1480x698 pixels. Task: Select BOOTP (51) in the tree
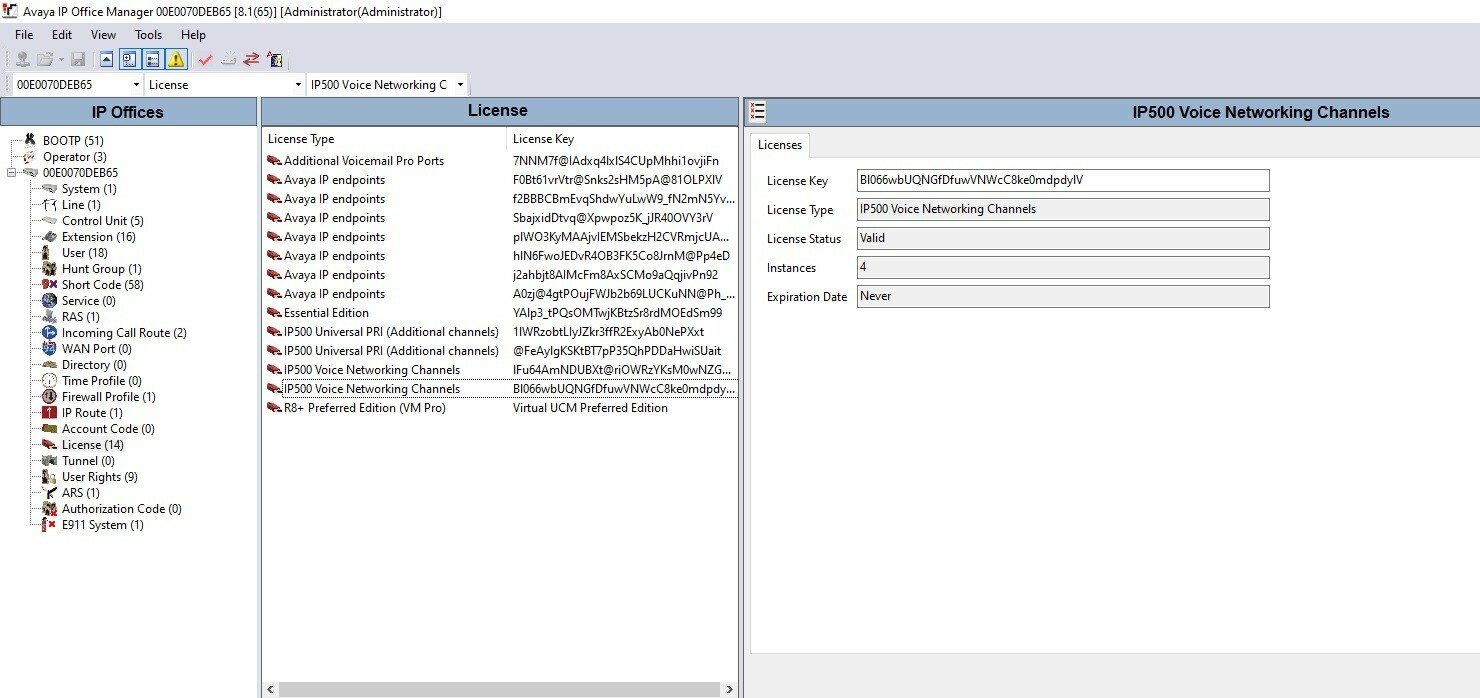coord(73,141)
